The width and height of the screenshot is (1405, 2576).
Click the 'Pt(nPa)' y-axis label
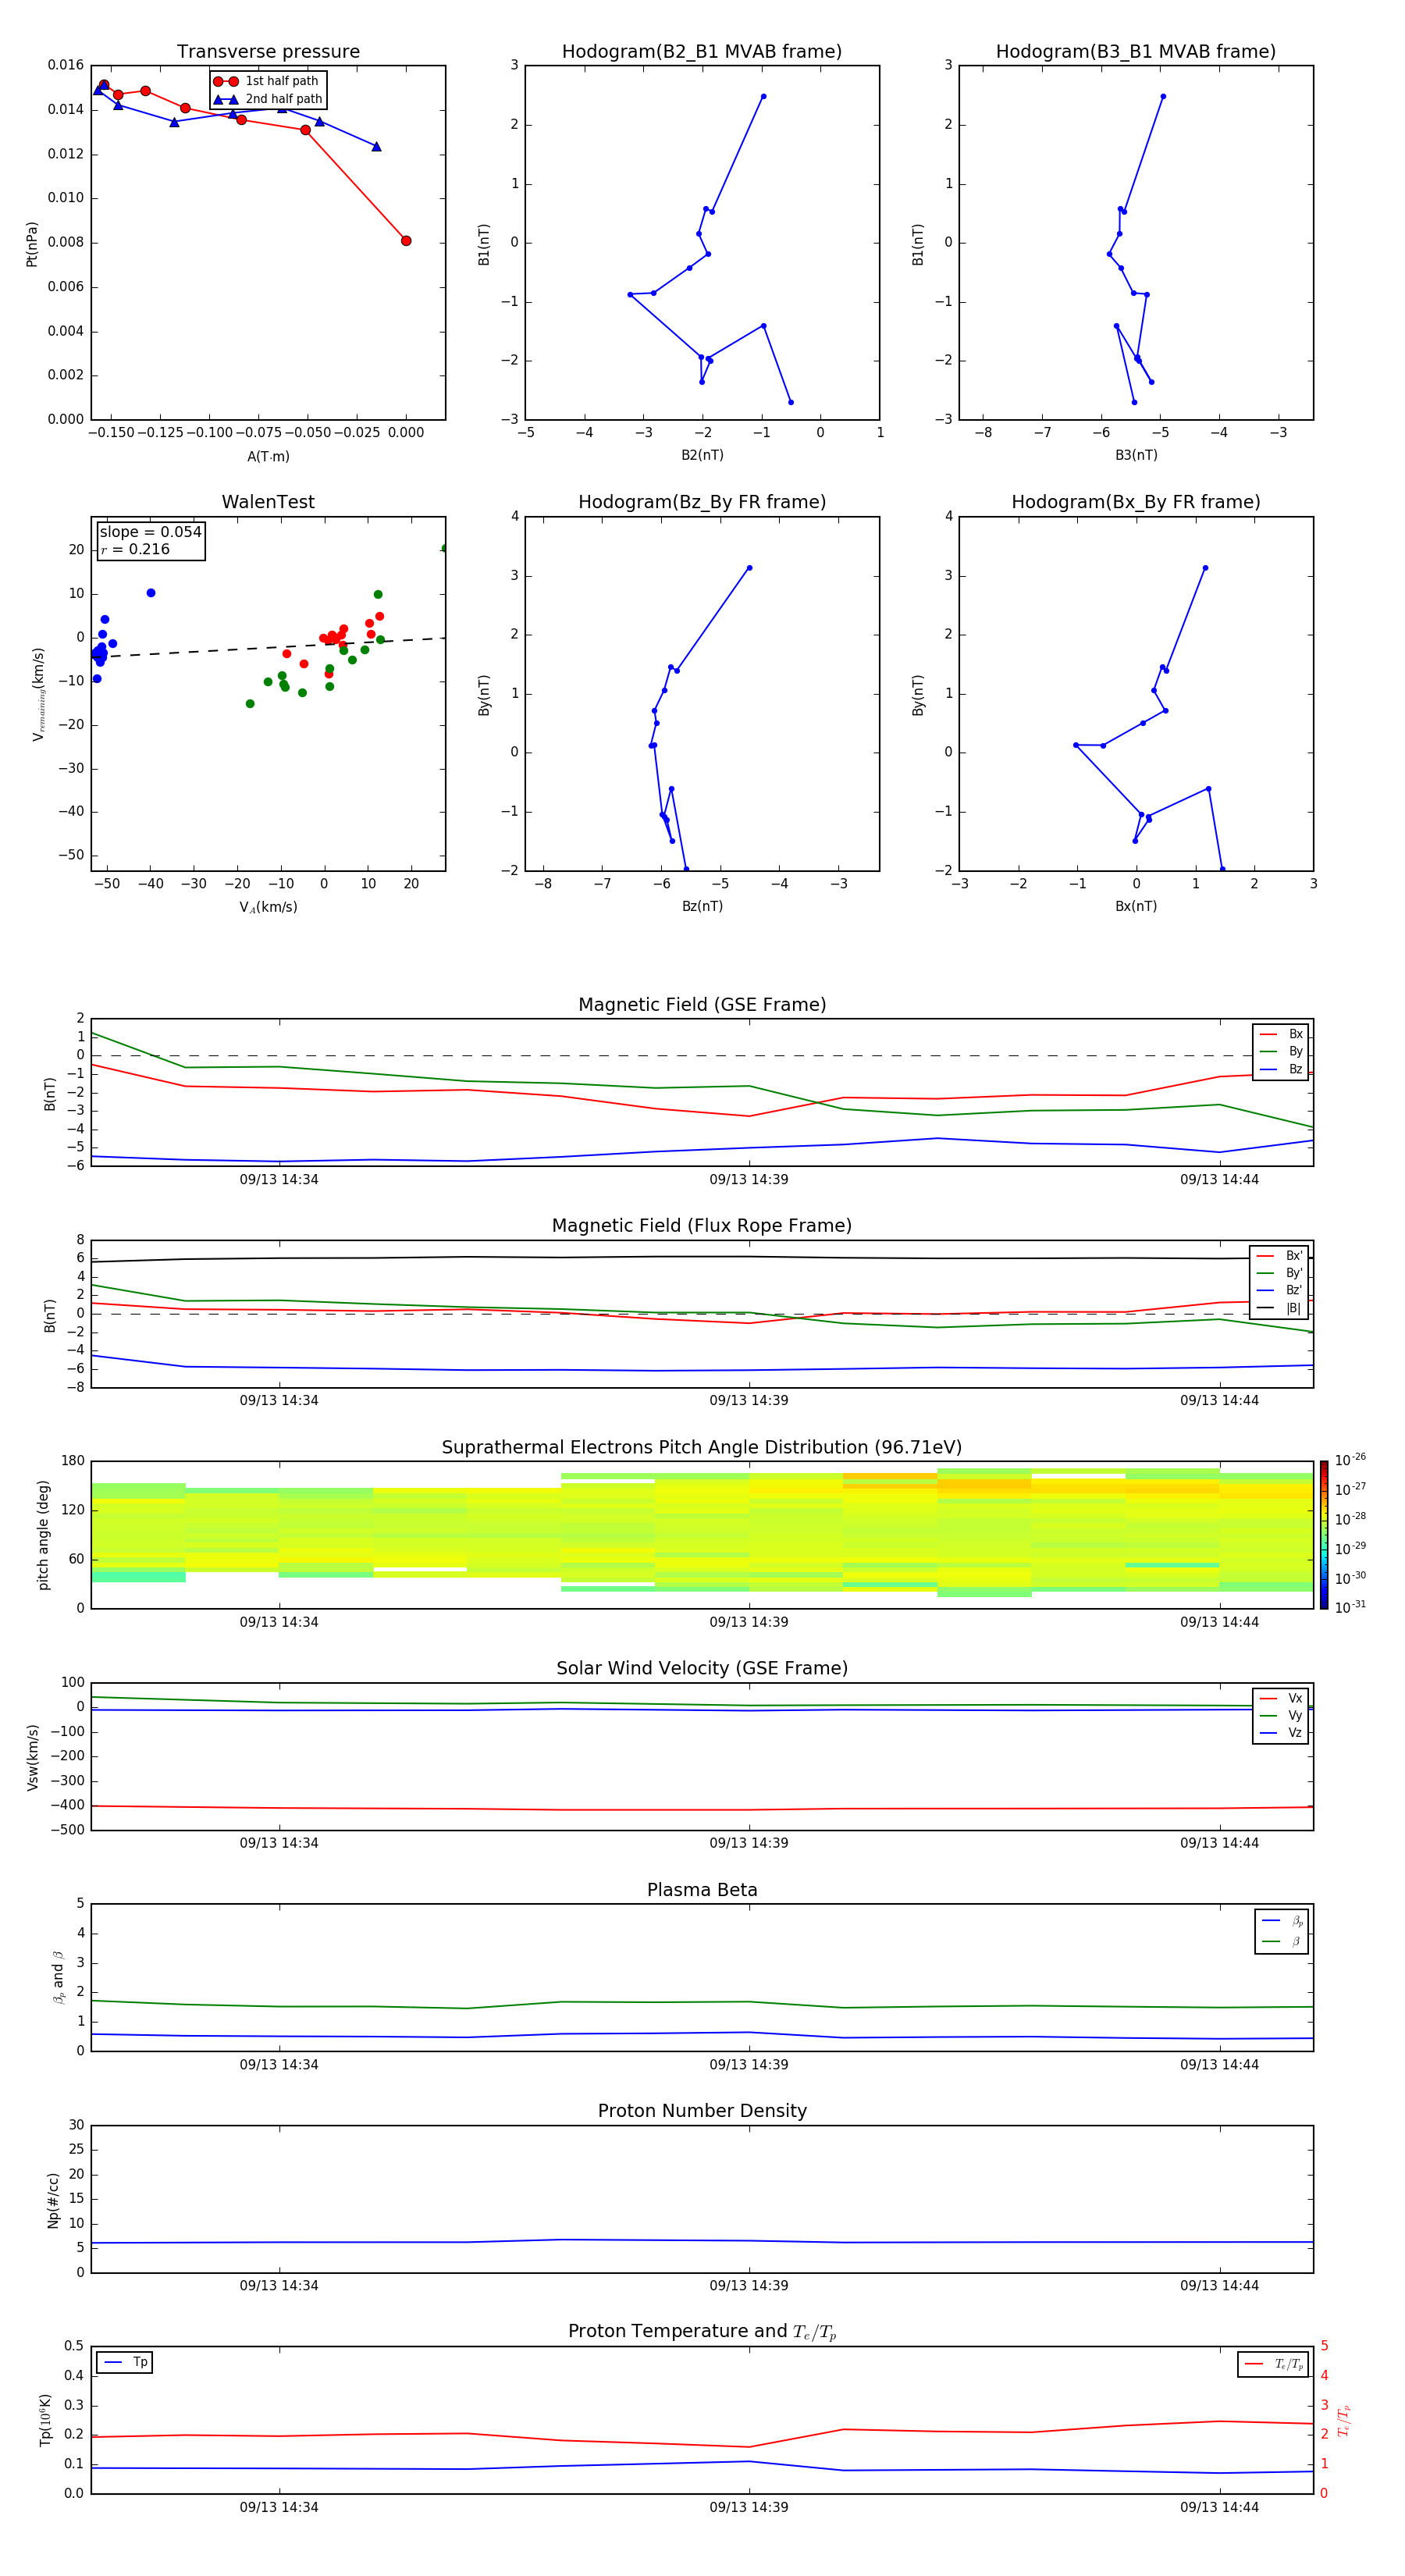pos(32,243)
